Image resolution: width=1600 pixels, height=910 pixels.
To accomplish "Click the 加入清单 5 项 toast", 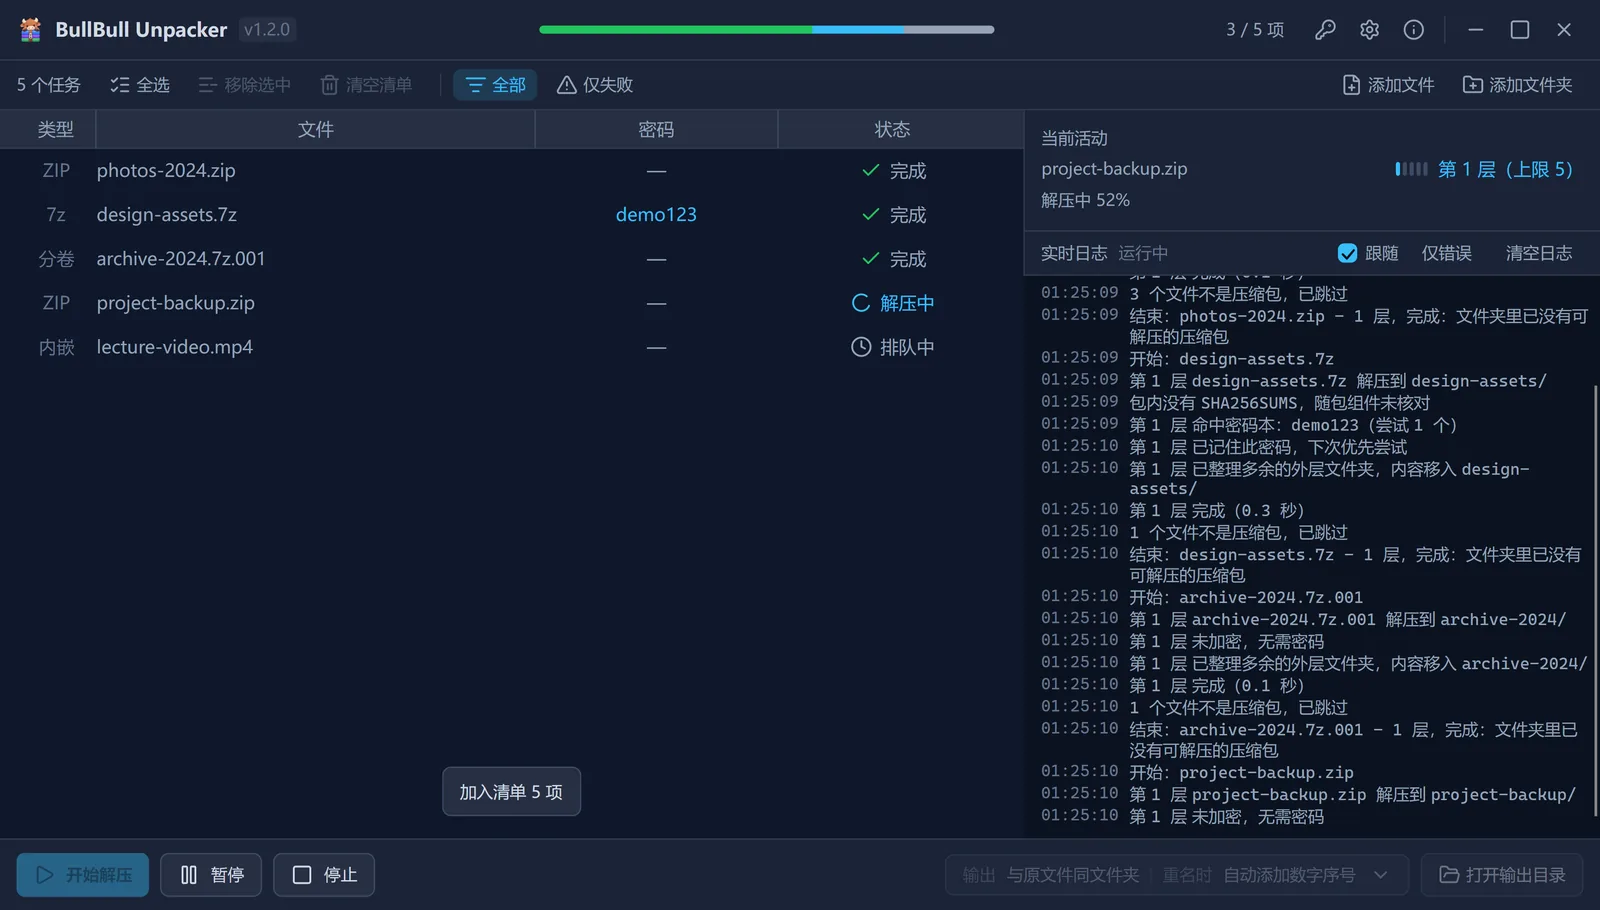I will pos(511,792).
